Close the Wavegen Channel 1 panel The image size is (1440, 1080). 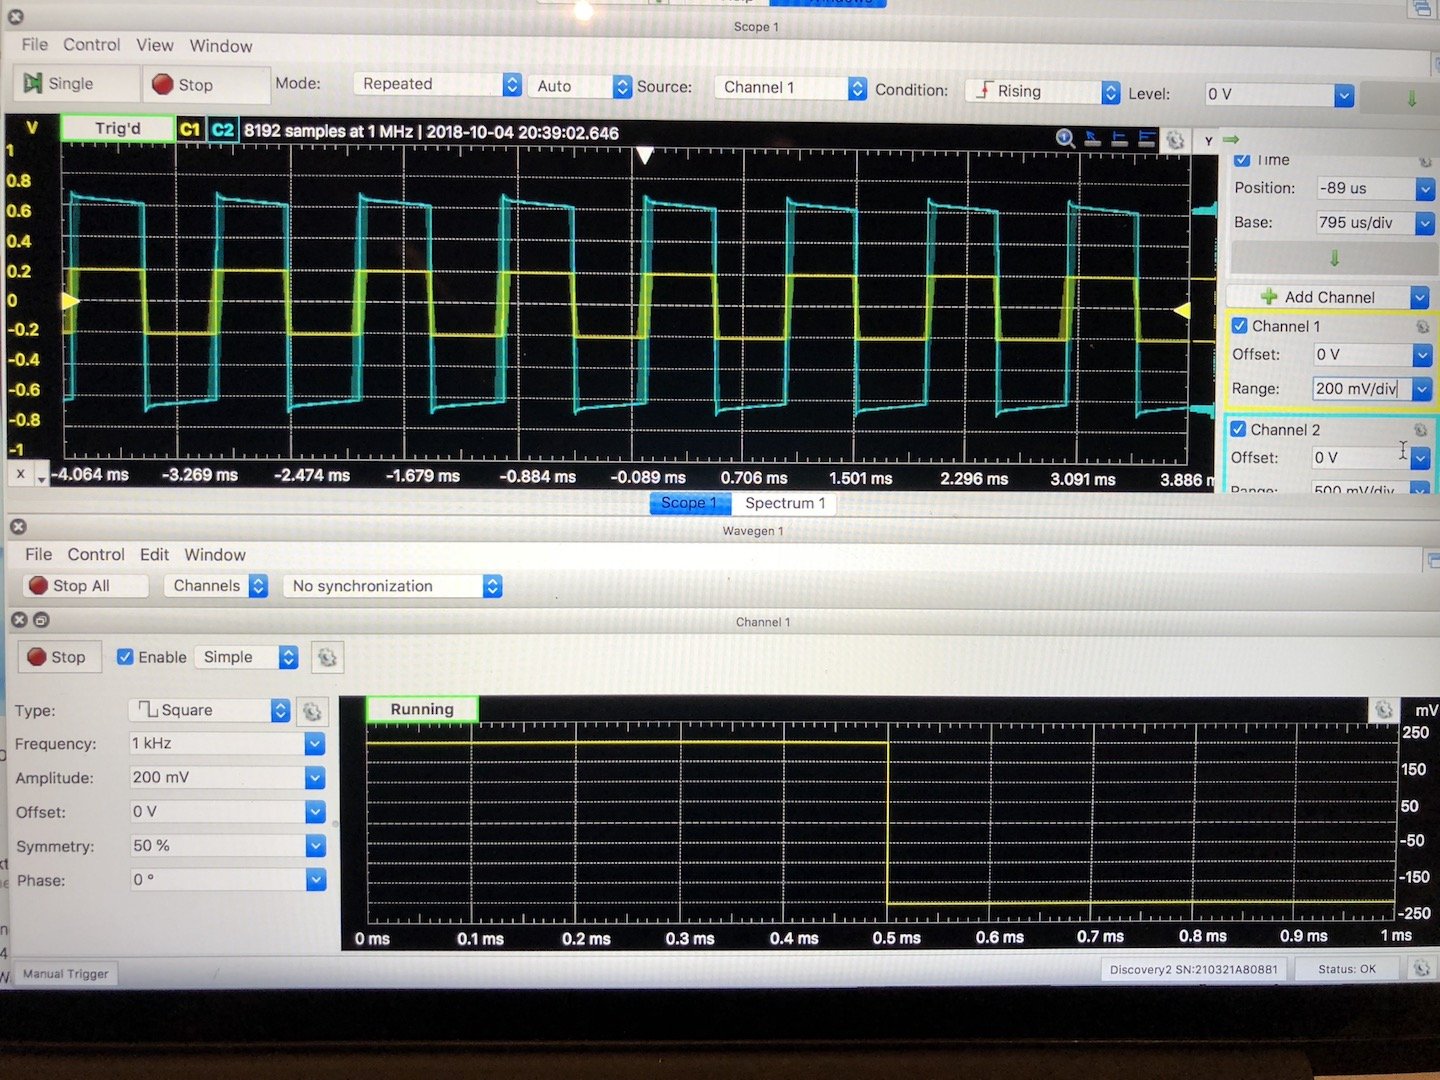coord(19,620)
